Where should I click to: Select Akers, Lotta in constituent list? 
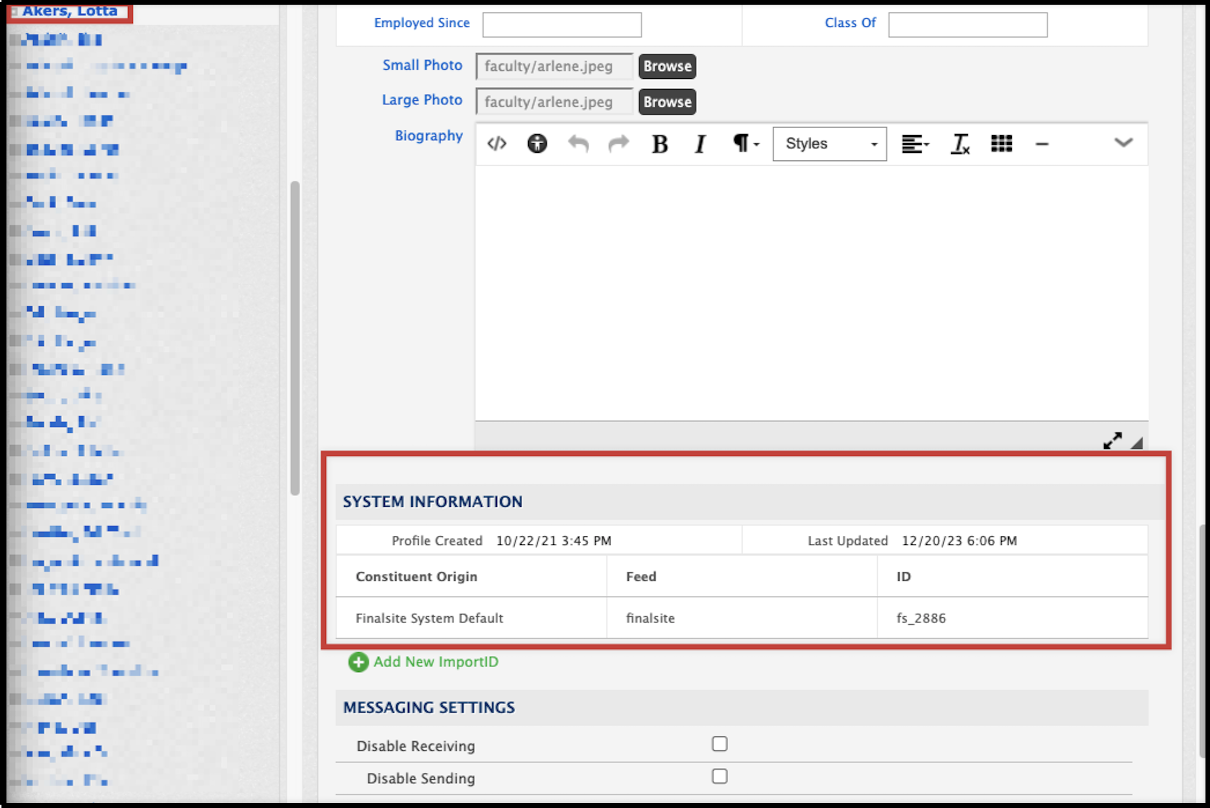pyautogui.click(x=70, y=11)
